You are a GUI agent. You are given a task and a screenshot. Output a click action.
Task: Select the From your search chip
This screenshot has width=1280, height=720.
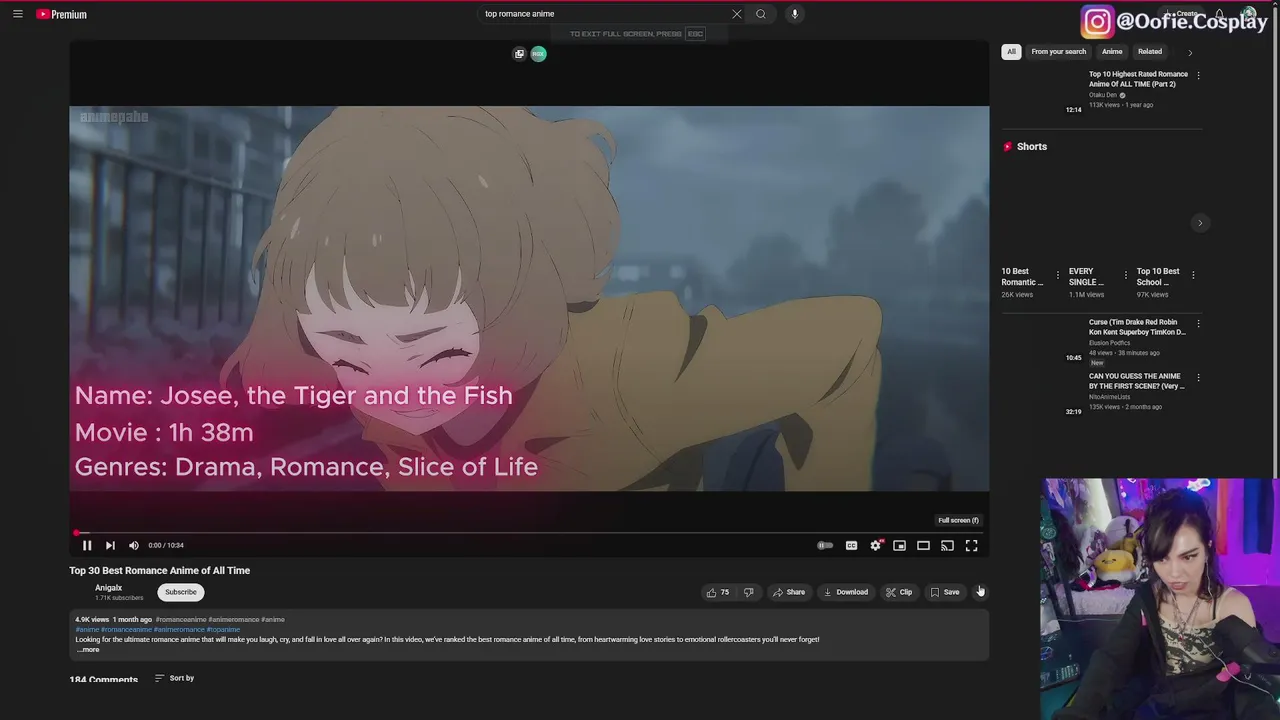click(x=1058, y=52)
